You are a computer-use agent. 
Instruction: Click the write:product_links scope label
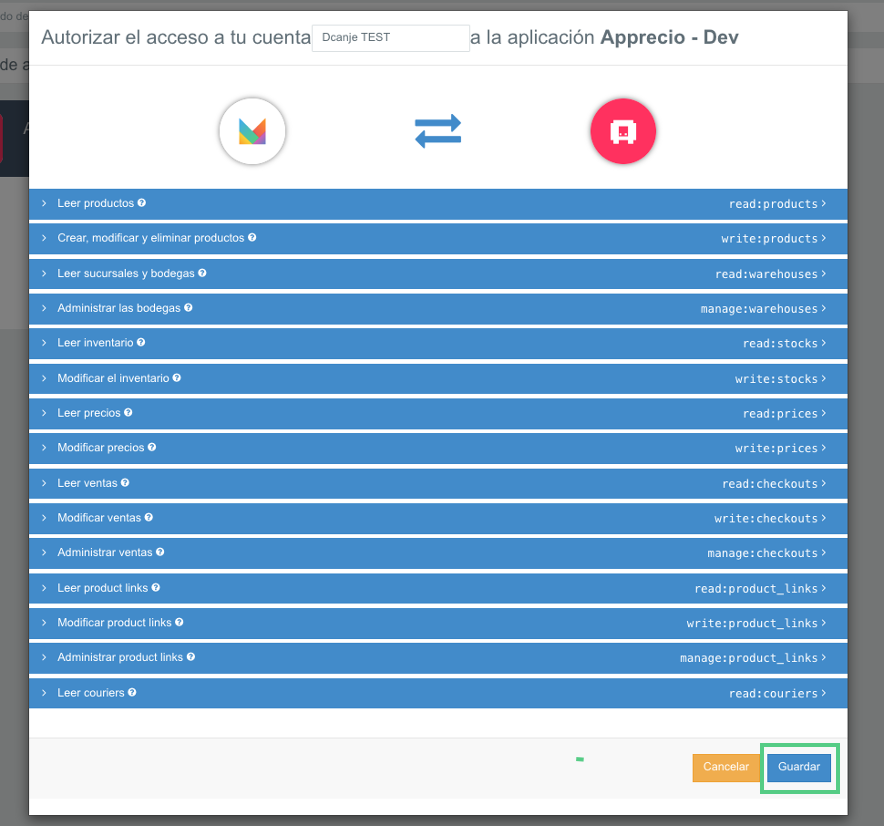[x=752, y=623]
